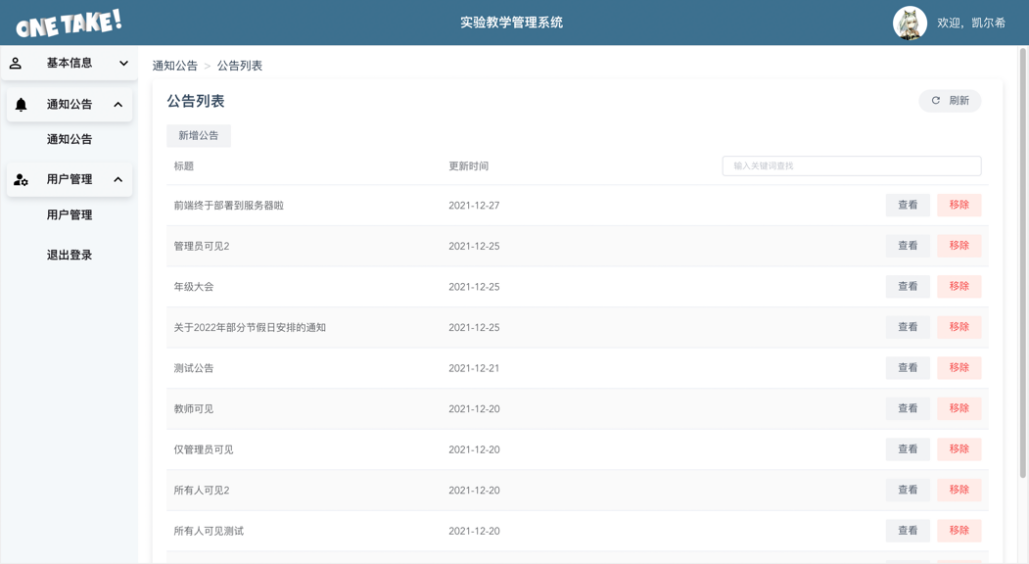Screen dimensions: 1029x564
Task: View the 前端终于部署到服务器啦 announcement
Action: (908, 205)
